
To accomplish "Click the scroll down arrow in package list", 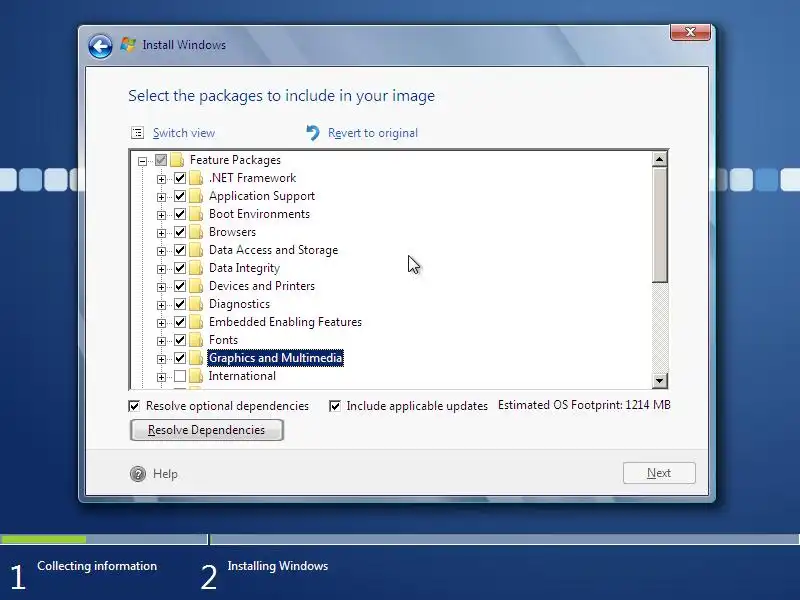I will tap(659, 381).
